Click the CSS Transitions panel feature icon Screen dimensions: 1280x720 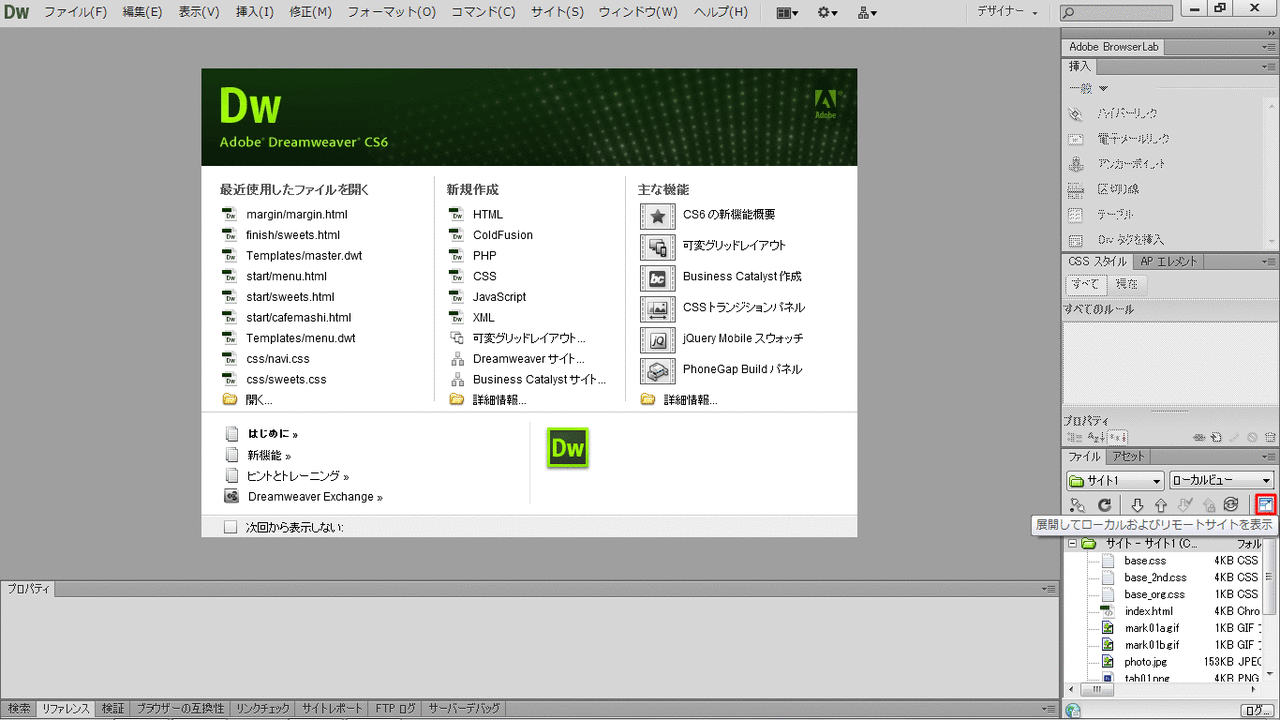pyautogui.click(x=658, y=308)
